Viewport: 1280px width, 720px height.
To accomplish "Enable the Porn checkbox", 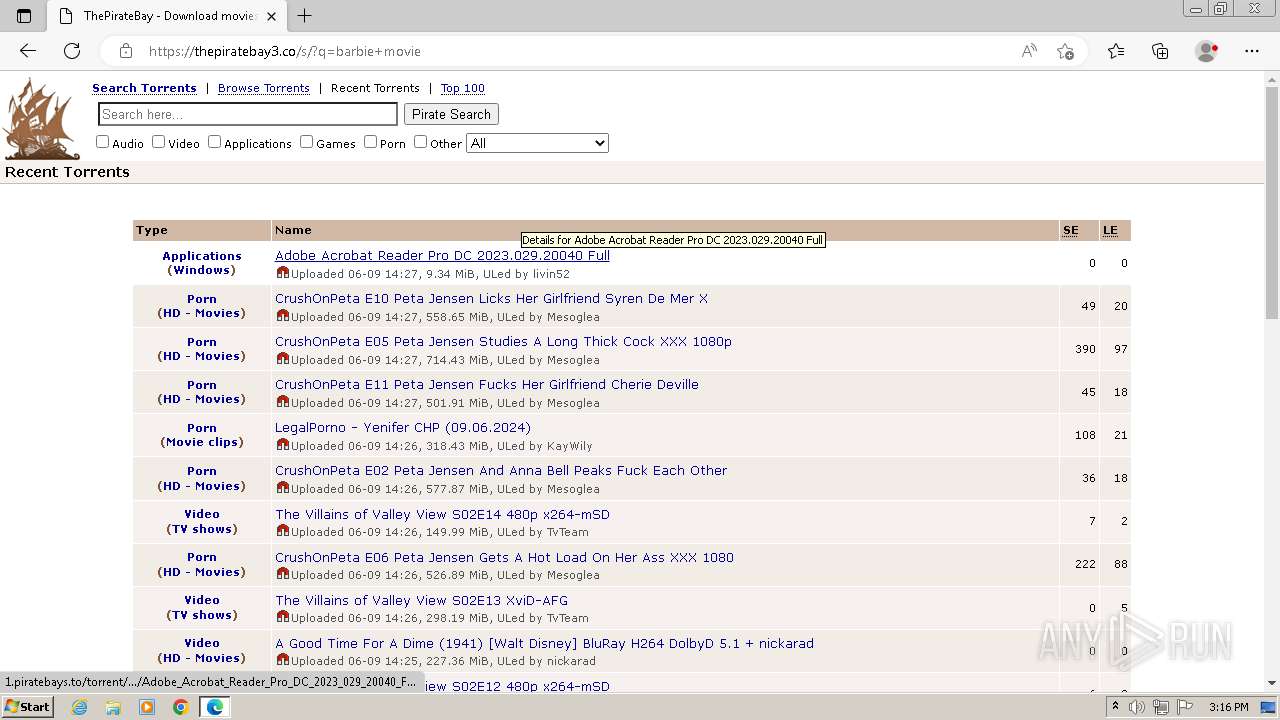I will (370, 142).
